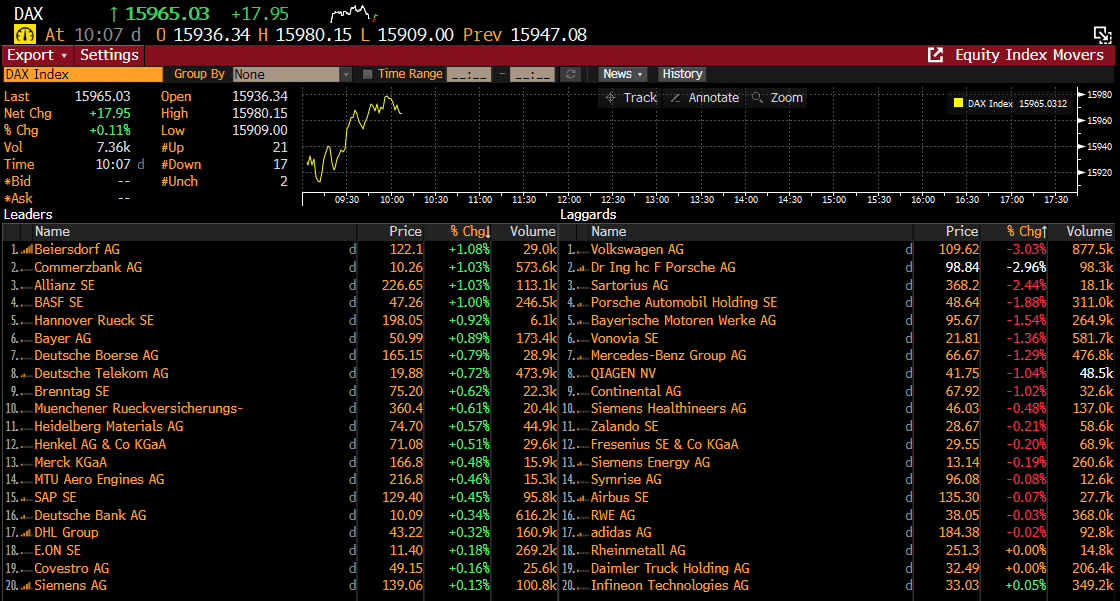The image size is (1120, 601).
Task: Click the Zoom magnifier tool on chart
Action: point(777,97)
